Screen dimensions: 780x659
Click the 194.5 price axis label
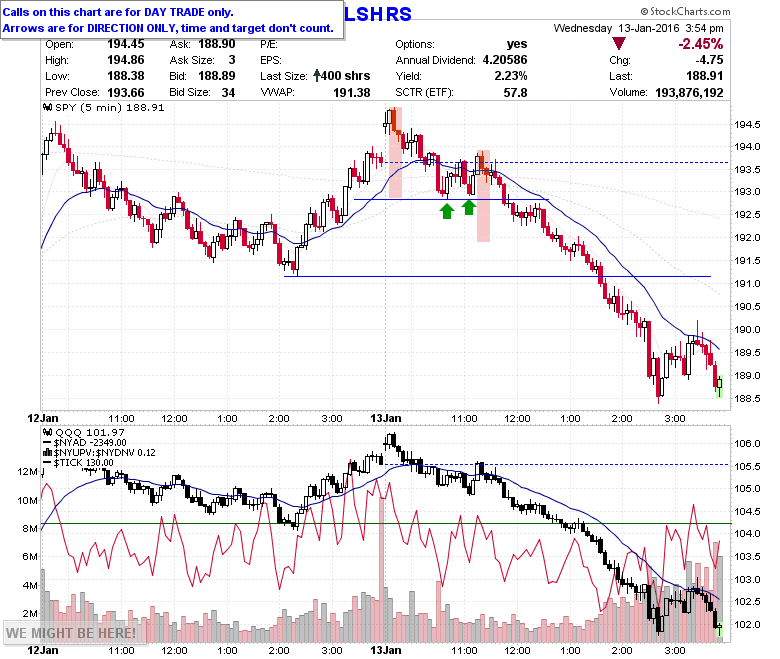tap(747, 124)
